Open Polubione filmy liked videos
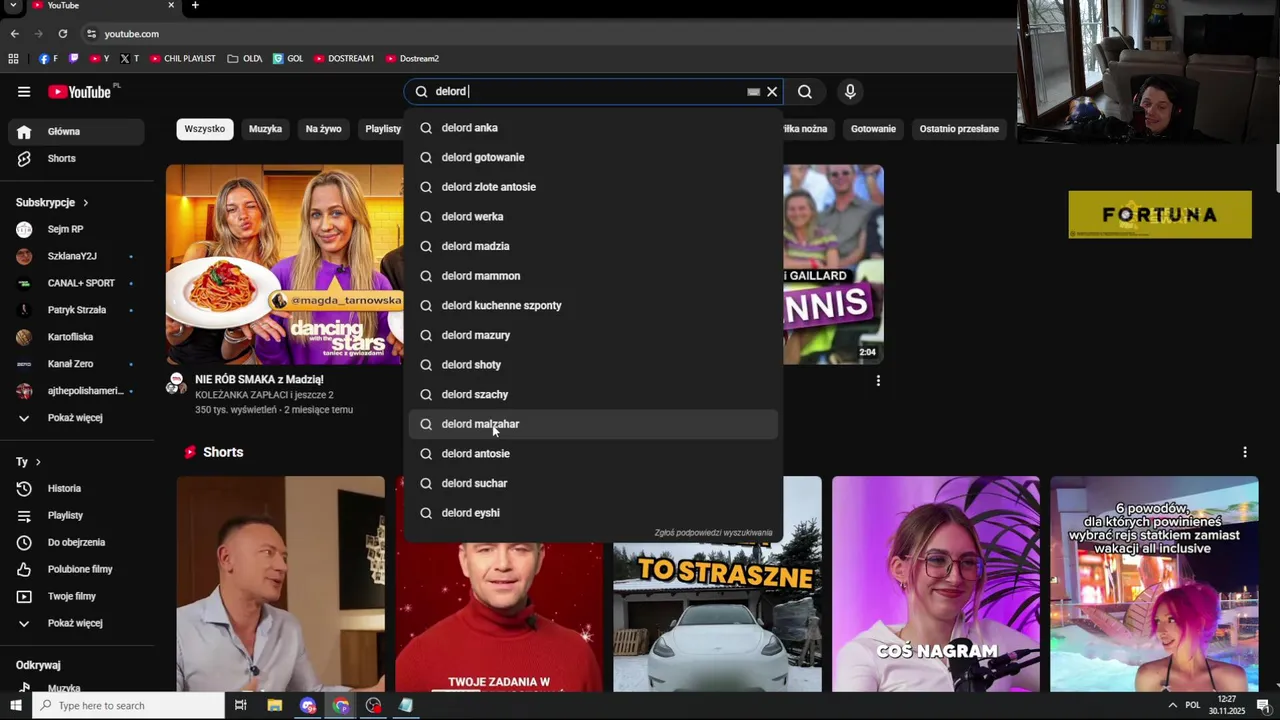 tap(76, 569)
